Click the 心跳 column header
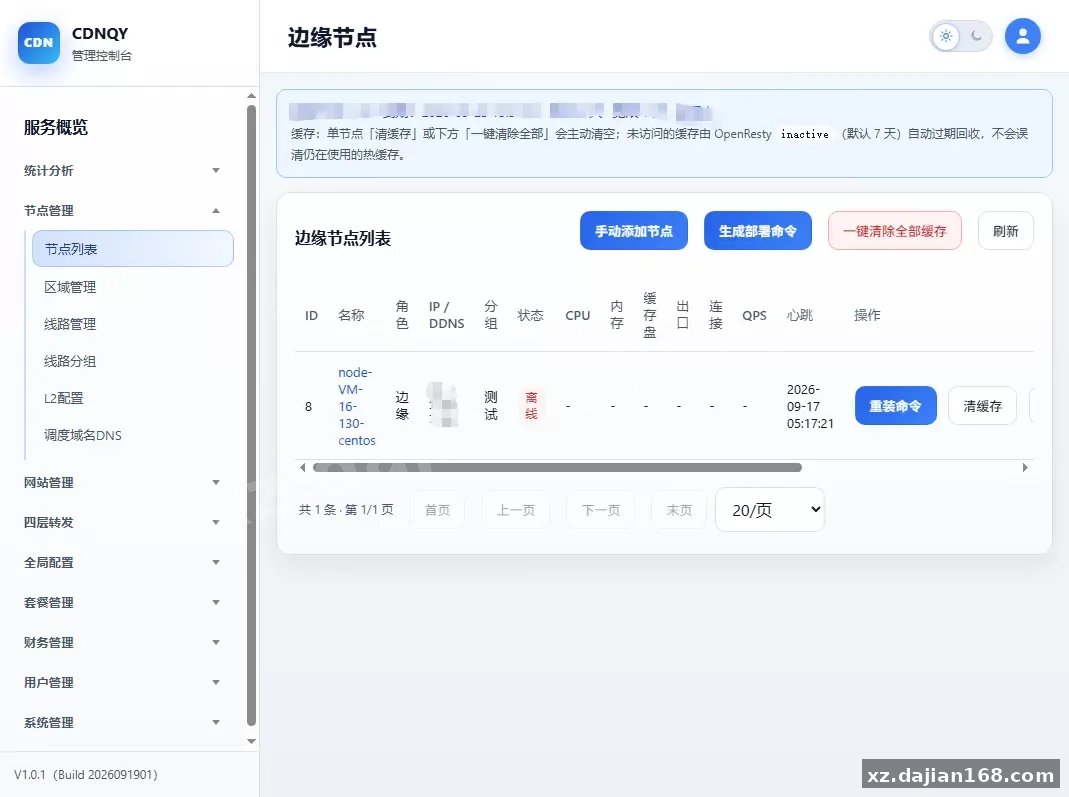This screenshot has width=1069, height=797. coord(800,315)
